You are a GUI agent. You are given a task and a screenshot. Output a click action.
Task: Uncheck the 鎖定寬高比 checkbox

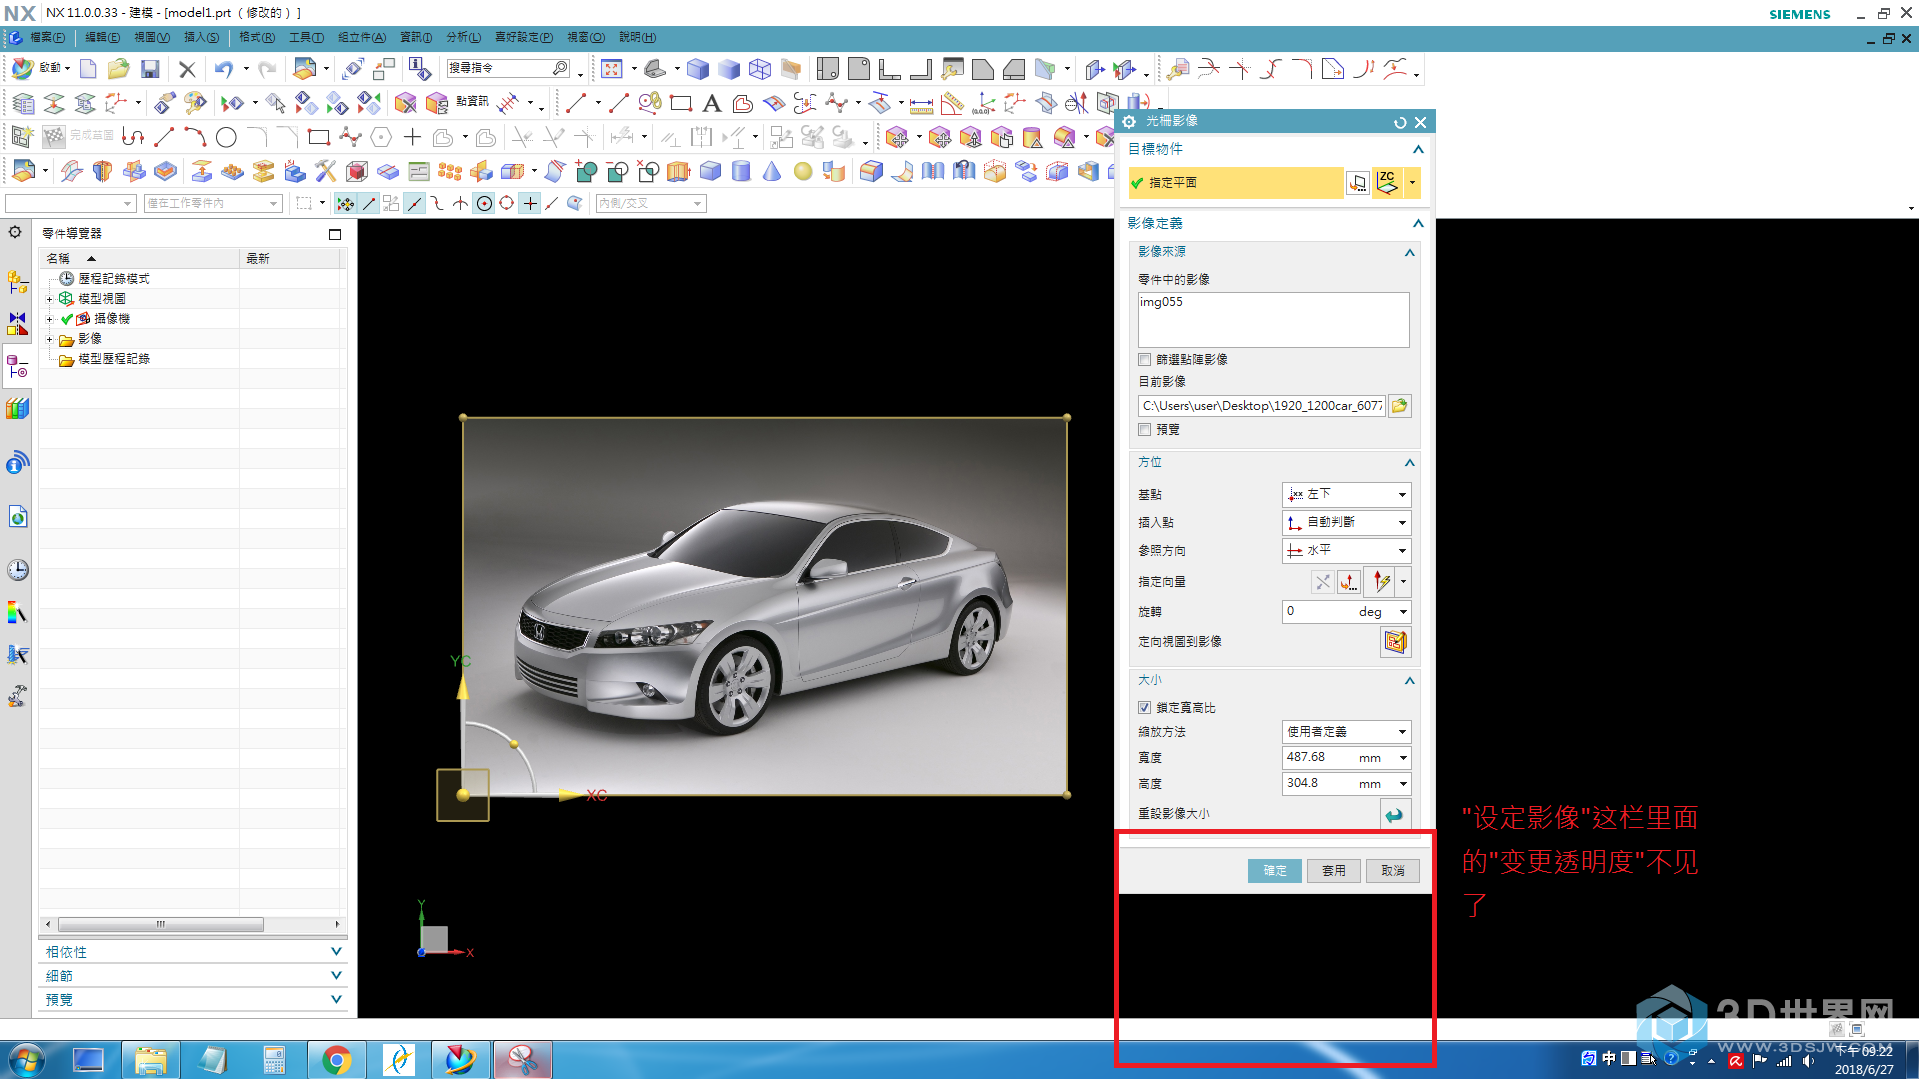(x=1144, y=708)
